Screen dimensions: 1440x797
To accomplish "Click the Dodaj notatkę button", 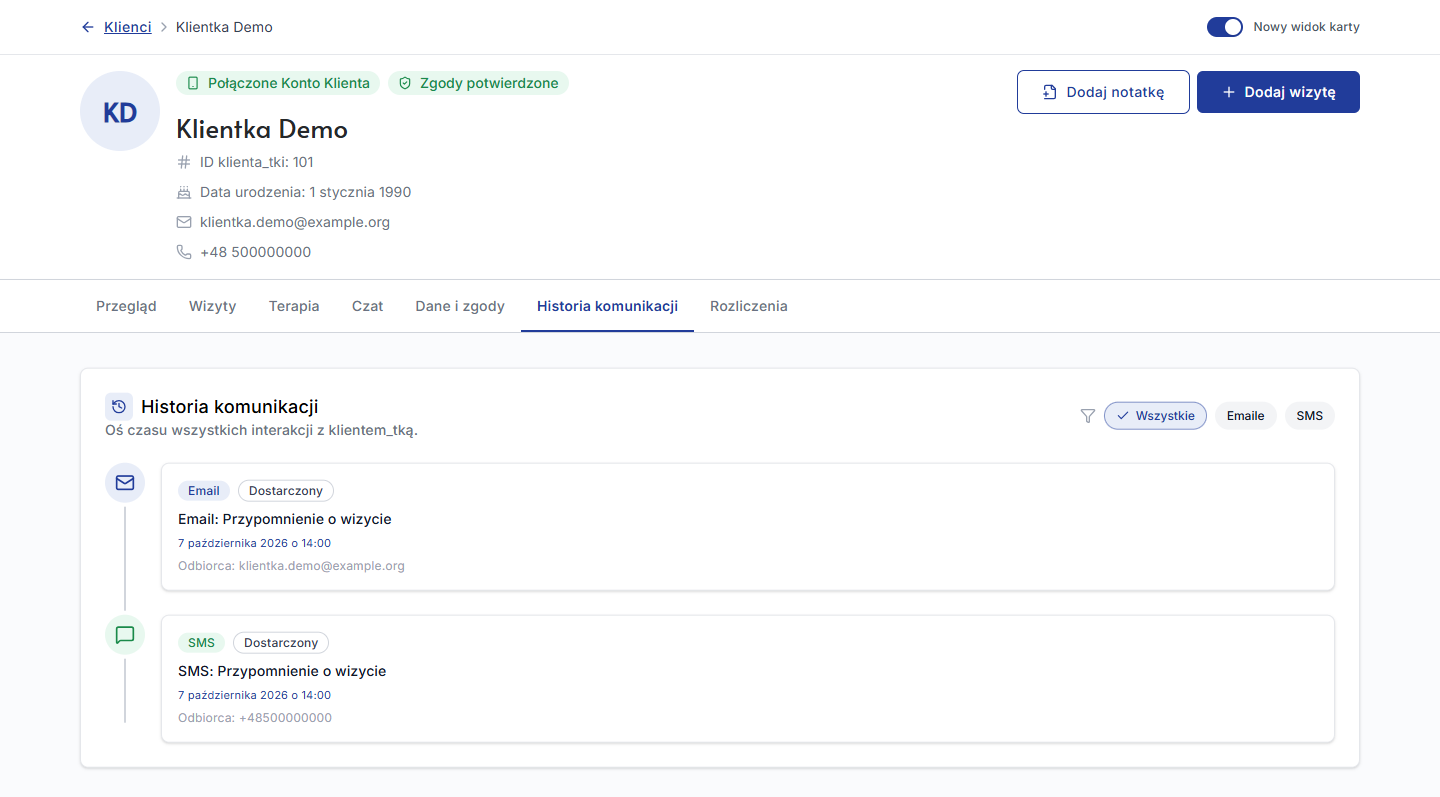I will coord(1103,92).
